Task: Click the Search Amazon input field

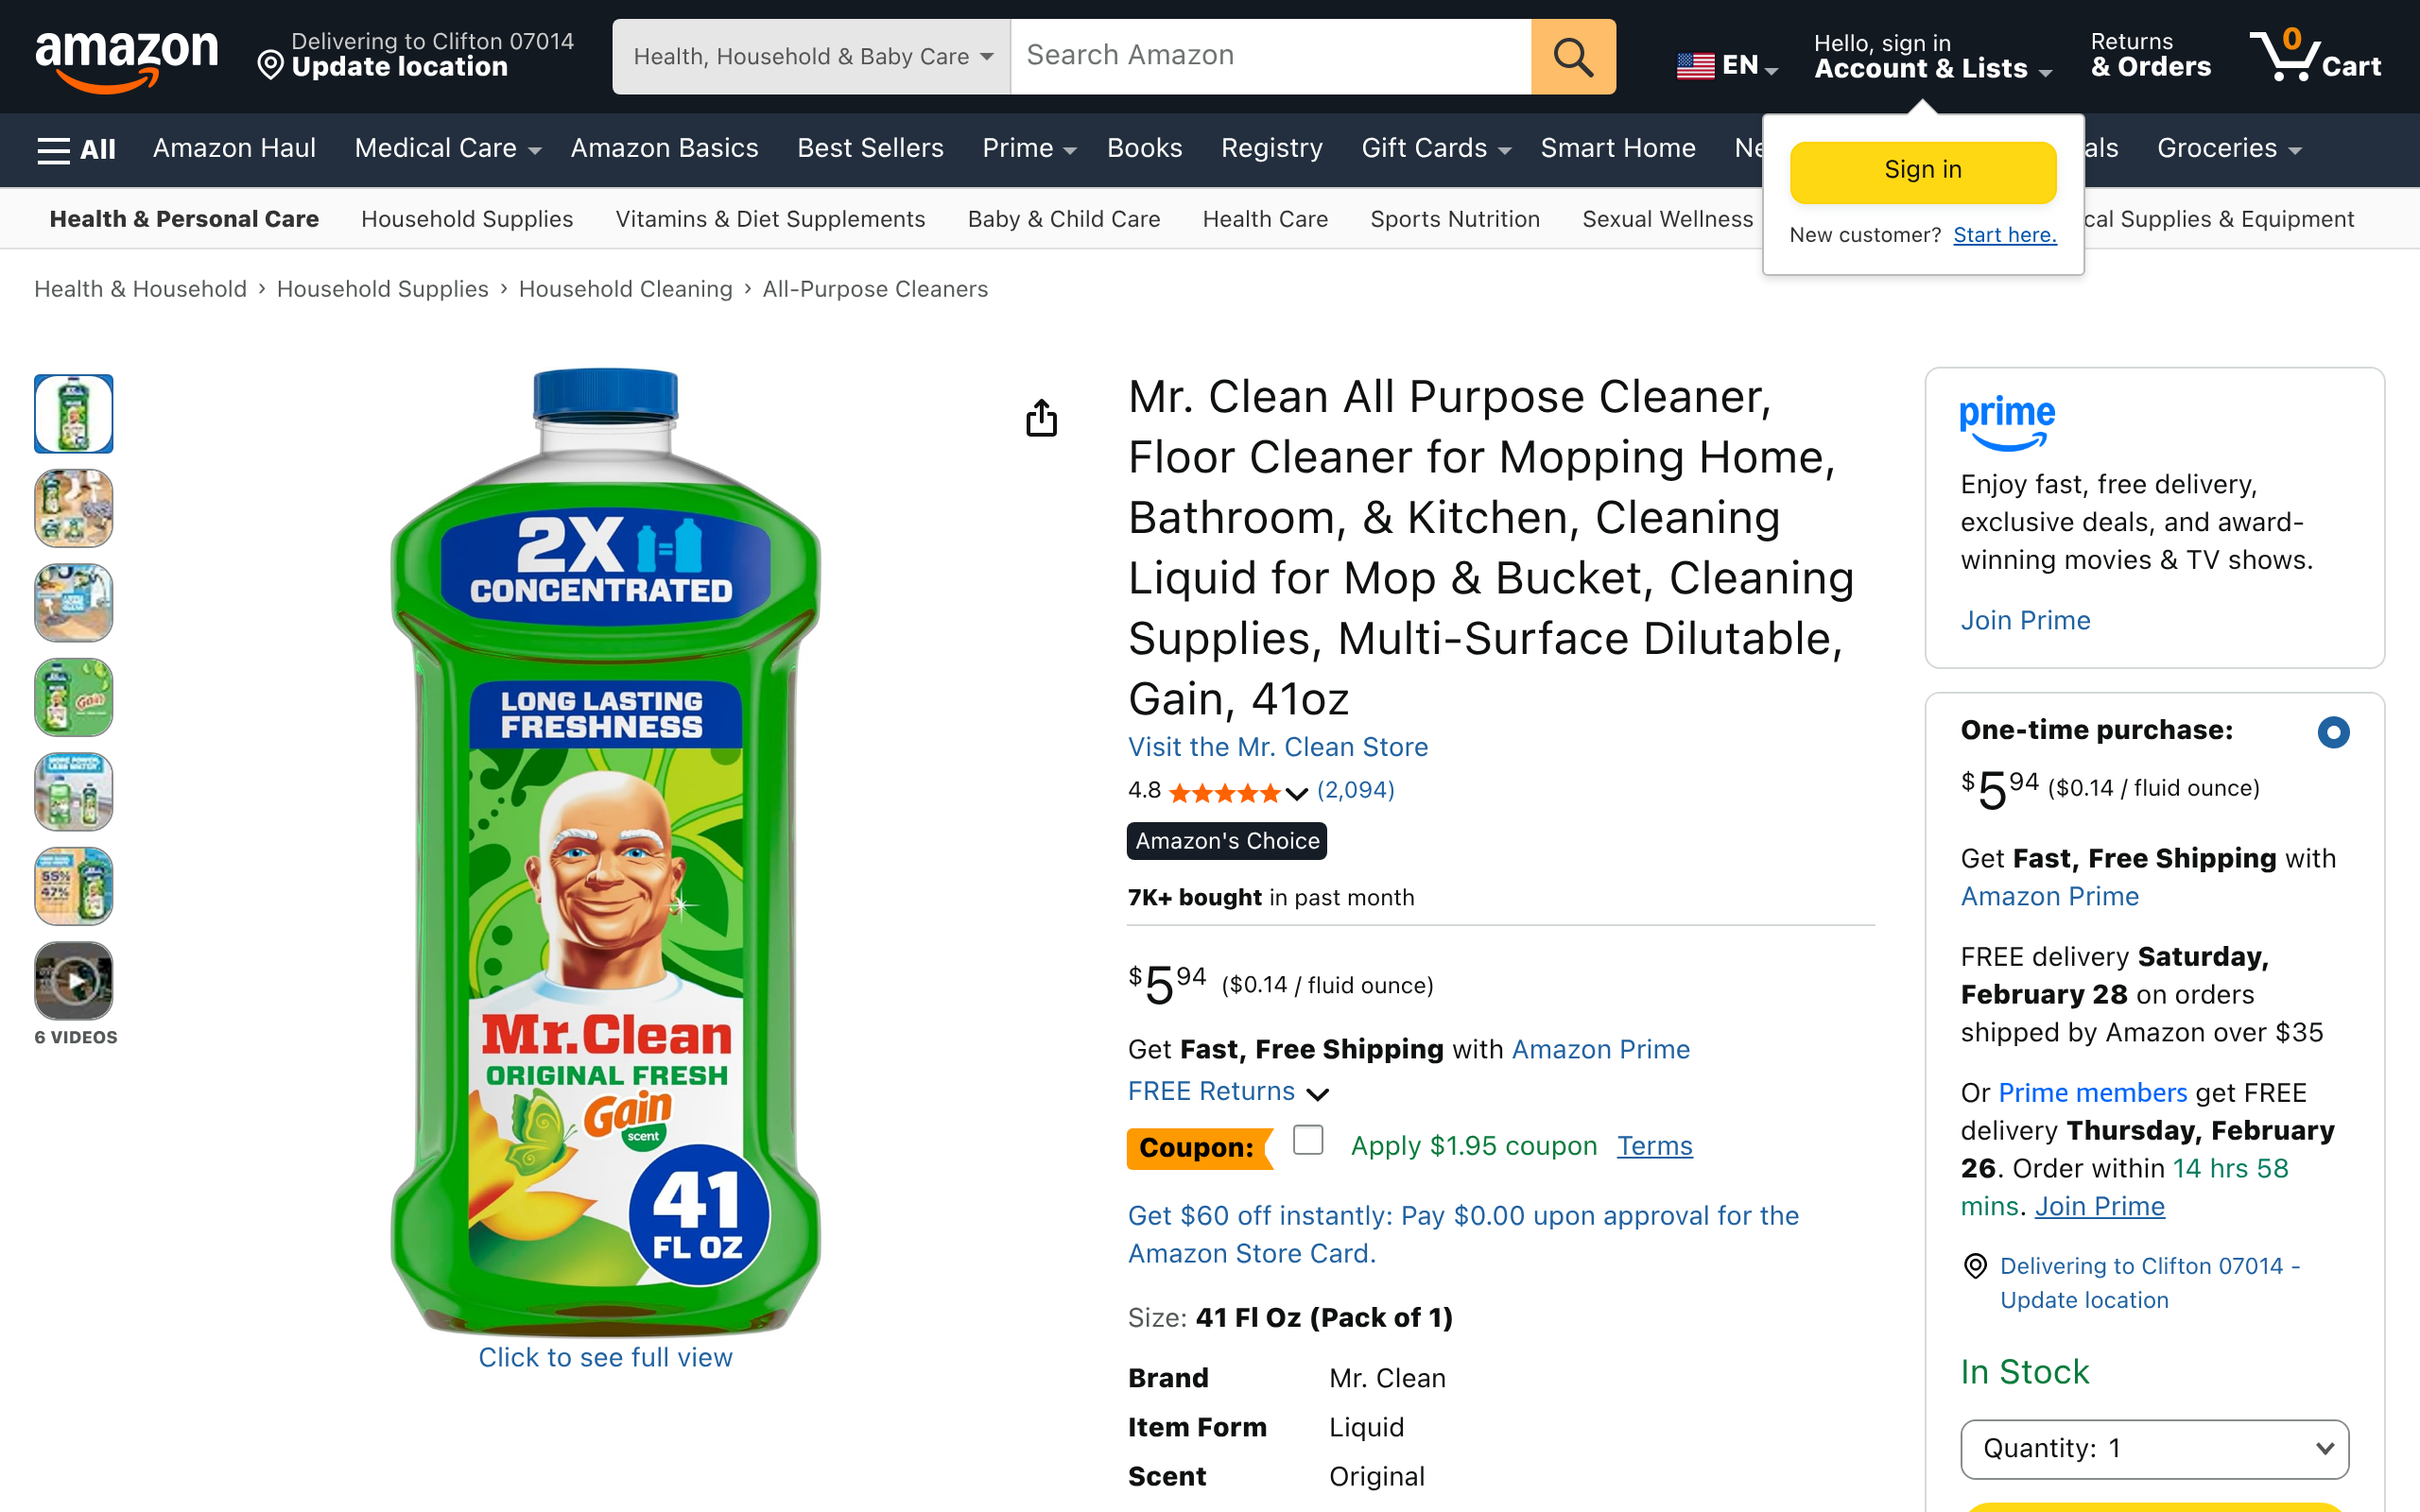Action: tap(1270, 57)
